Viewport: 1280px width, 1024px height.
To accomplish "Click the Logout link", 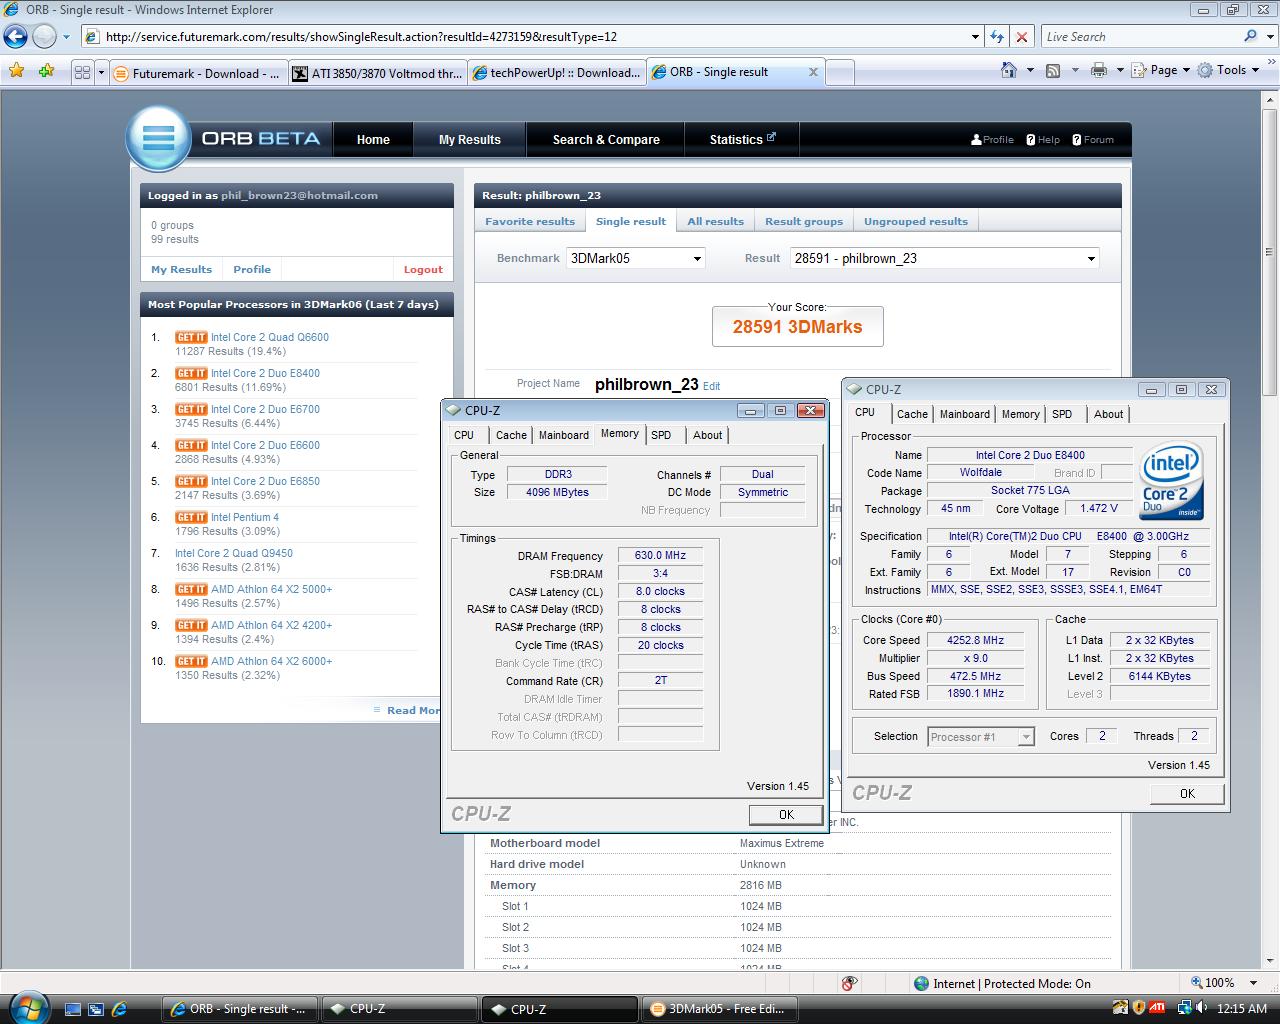I will (x=423, y=270).
